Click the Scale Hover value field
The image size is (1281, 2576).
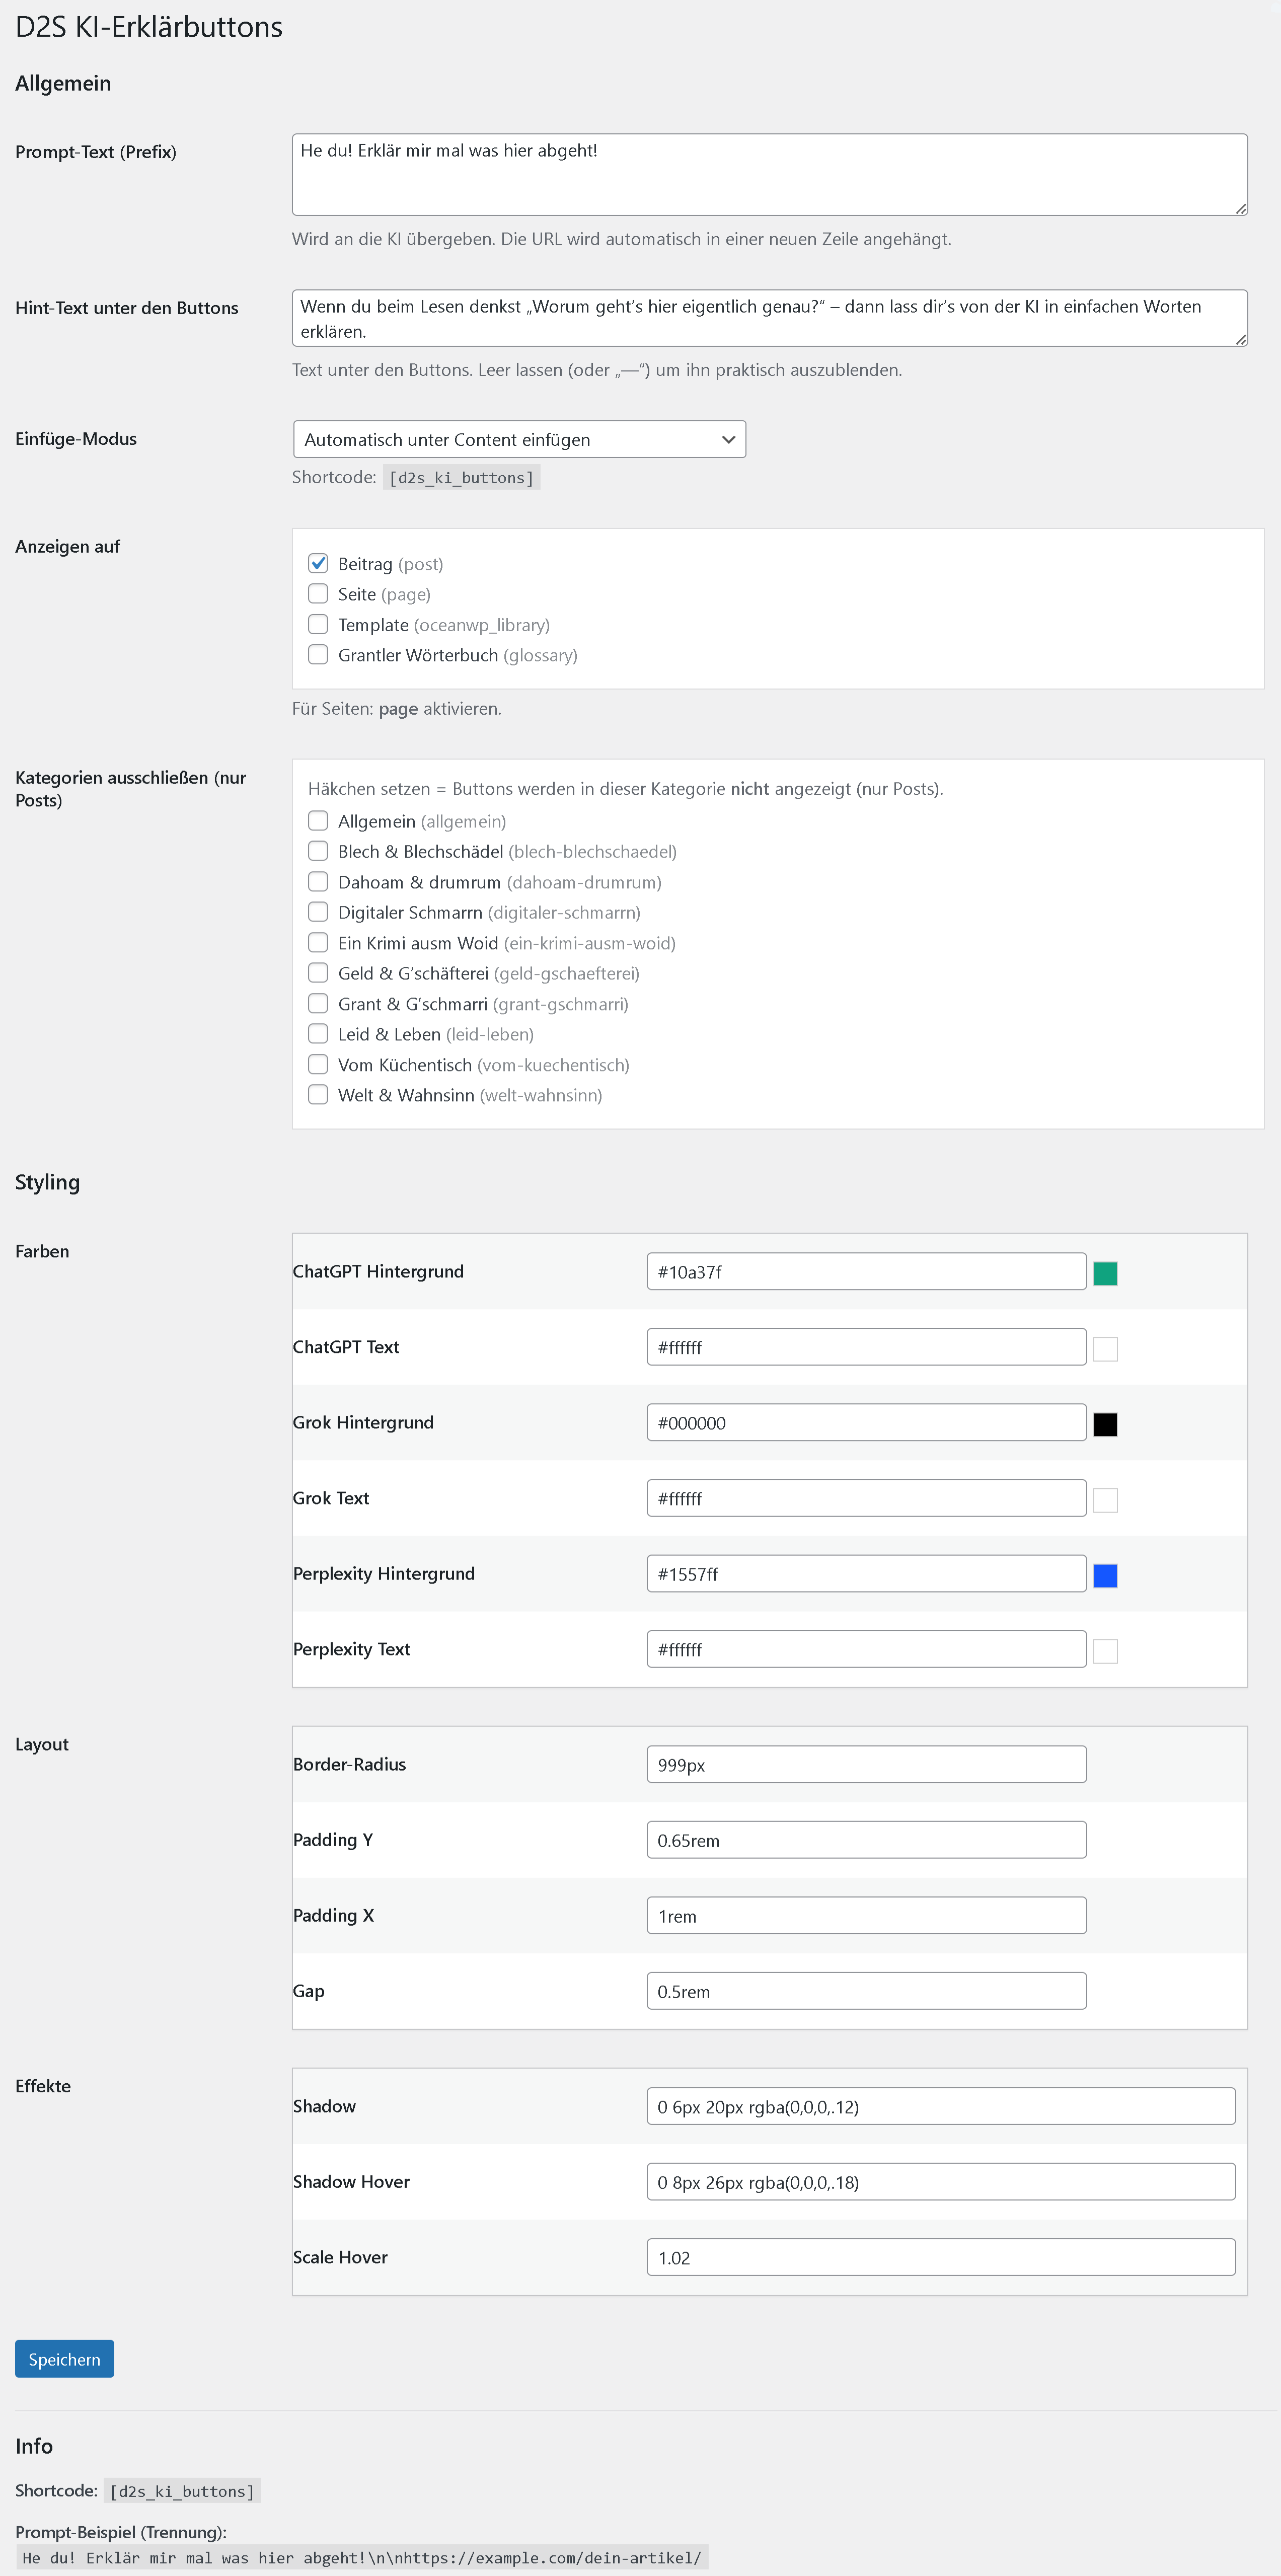[940, 2257]
